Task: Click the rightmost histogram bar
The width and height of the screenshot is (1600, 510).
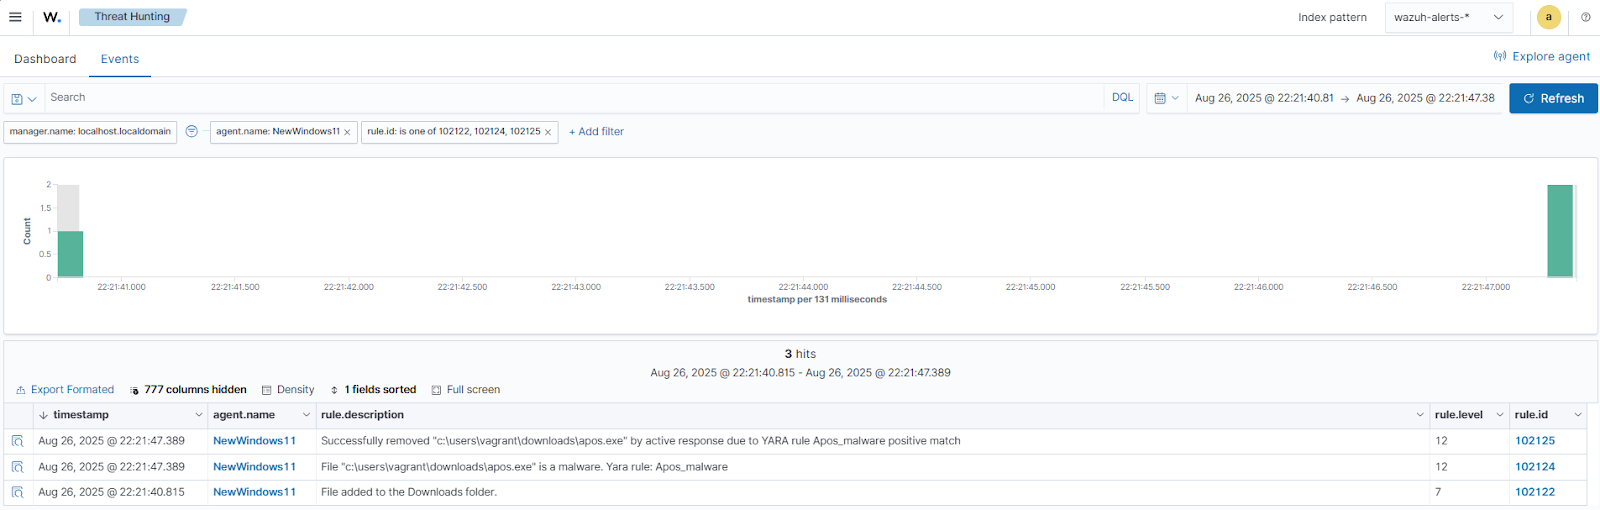Action: click(x=1559, y=231)
